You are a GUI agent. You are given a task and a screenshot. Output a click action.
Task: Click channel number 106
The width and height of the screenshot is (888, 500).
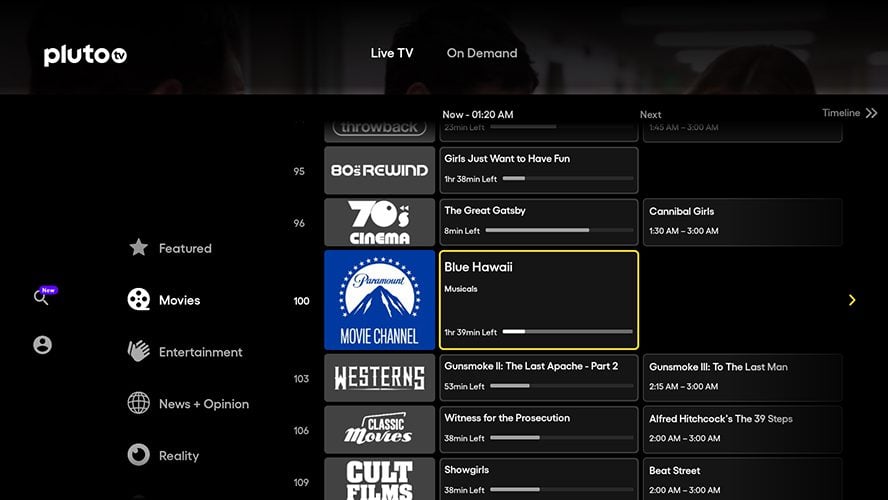(x=301, y=431)
